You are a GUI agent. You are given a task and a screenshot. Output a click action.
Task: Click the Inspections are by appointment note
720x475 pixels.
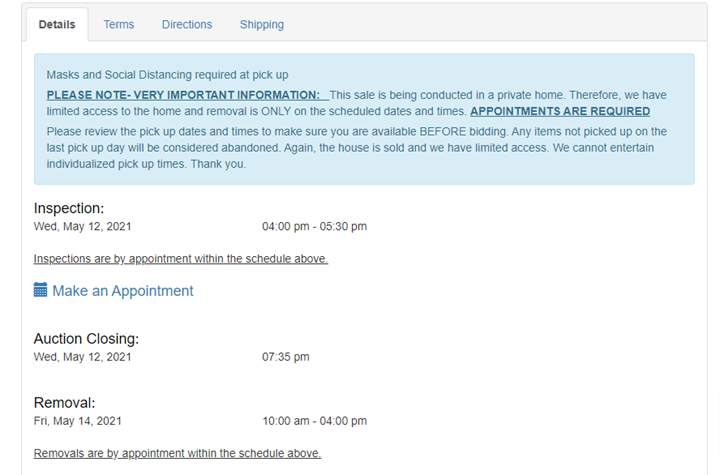(181, 259)
